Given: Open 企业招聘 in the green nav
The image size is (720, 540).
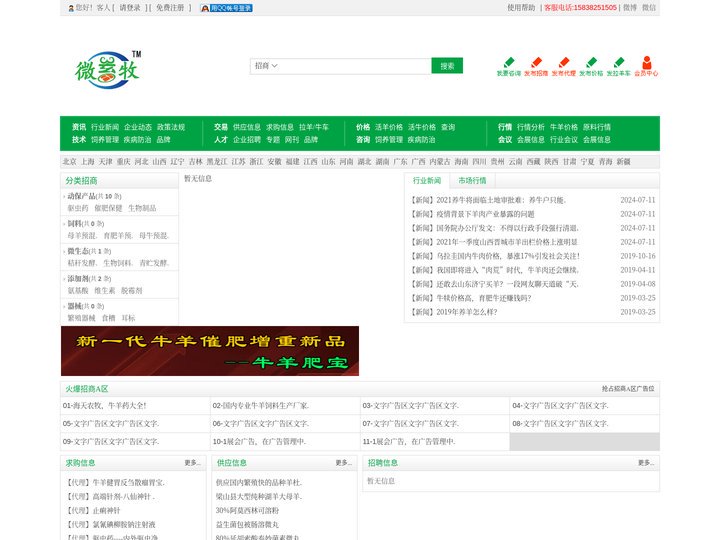Looking at the screenshot, I should (x=247, y=140).
